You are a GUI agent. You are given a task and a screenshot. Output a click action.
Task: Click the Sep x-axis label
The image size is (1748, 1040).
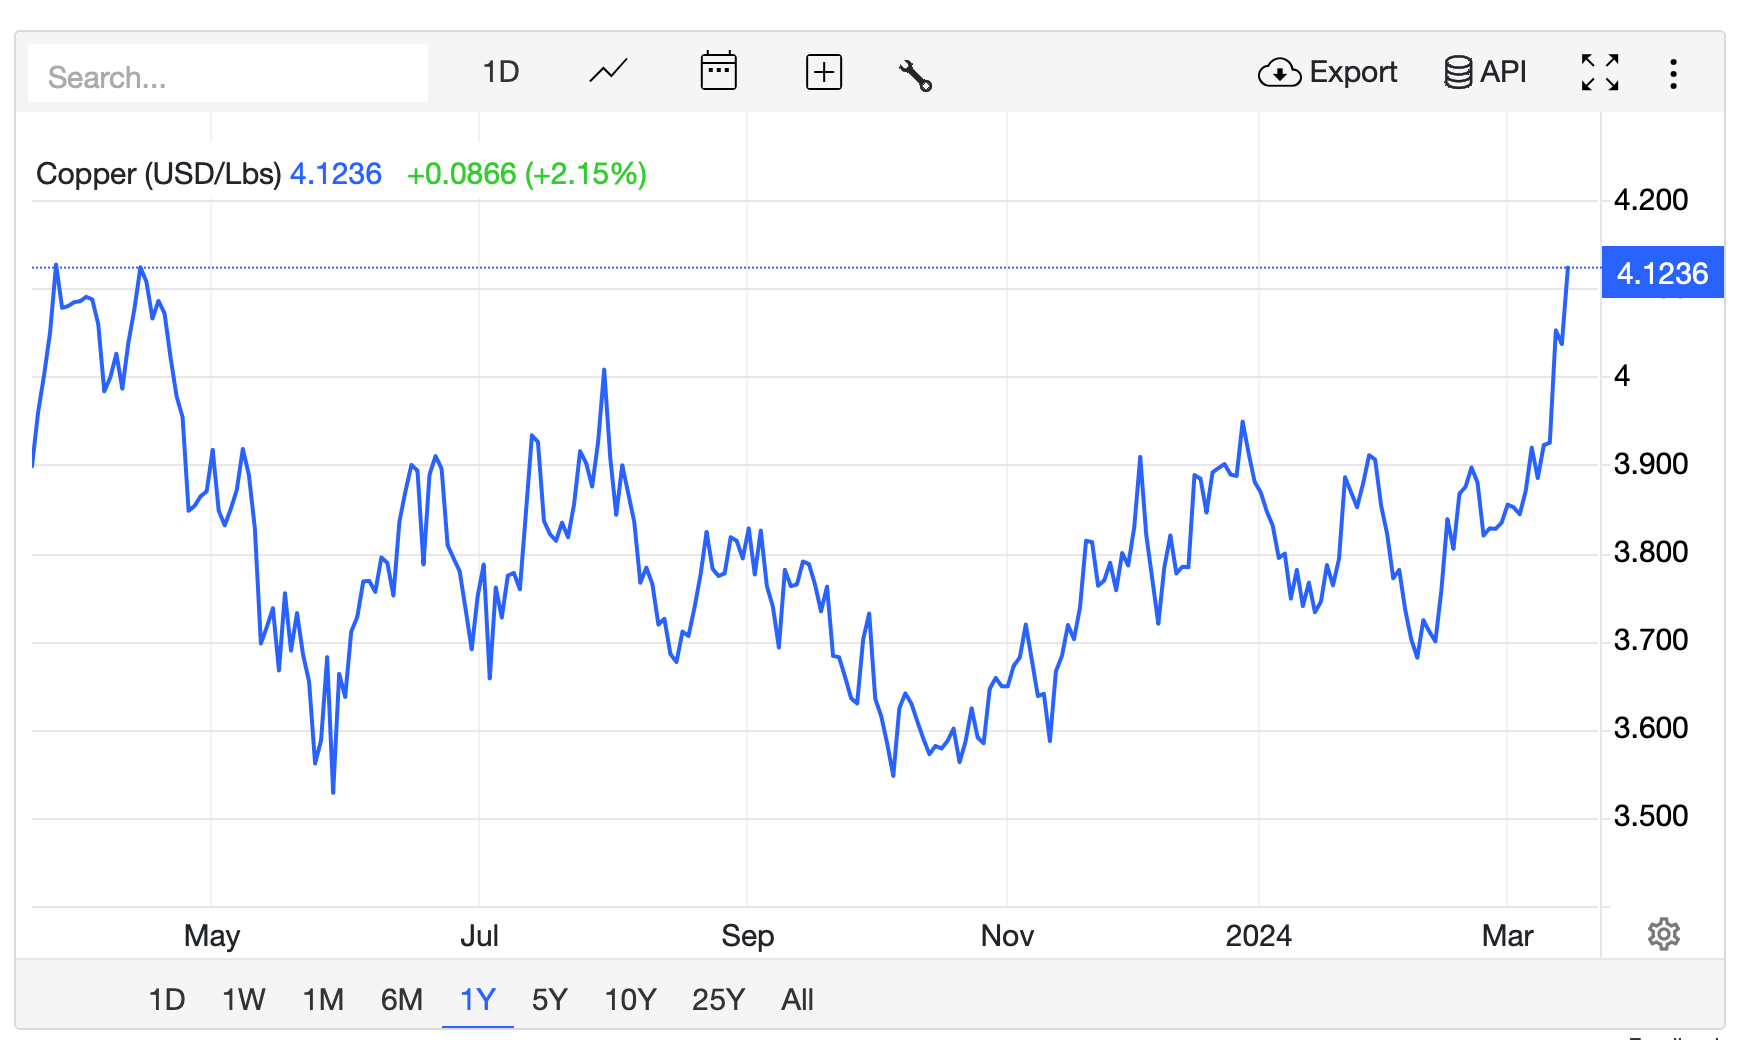(x=748, y=936)
